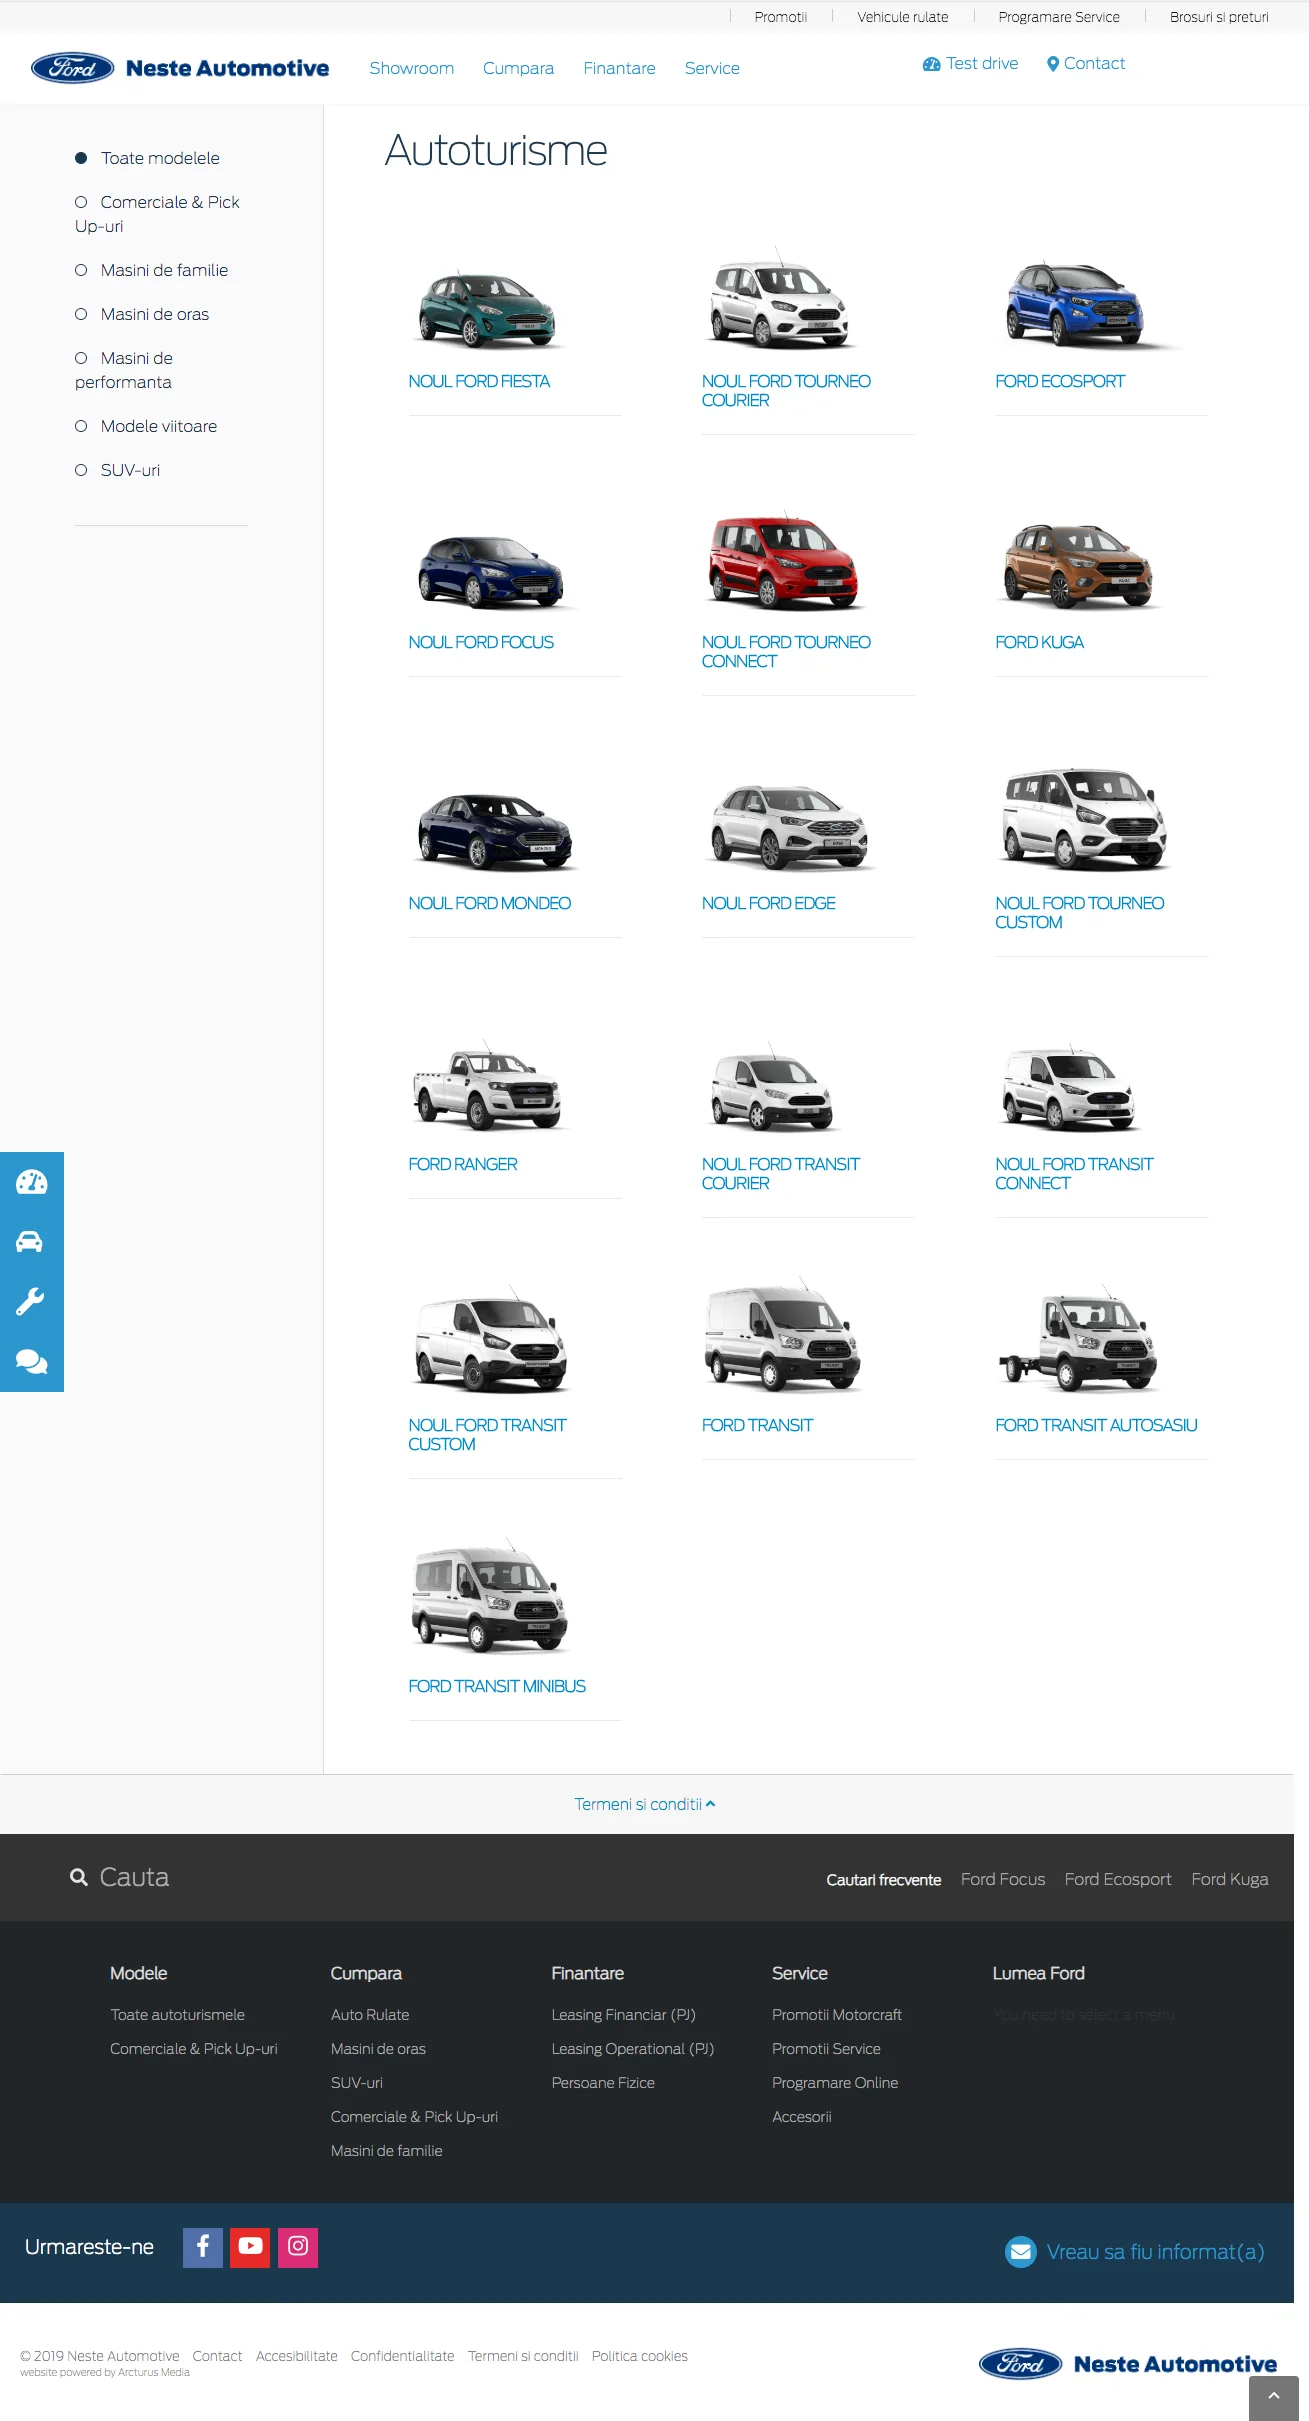Go to Vehicule rulate in the top bar
The height and width of the screenshot is (2421, 1309).
(x=903, y=17)
